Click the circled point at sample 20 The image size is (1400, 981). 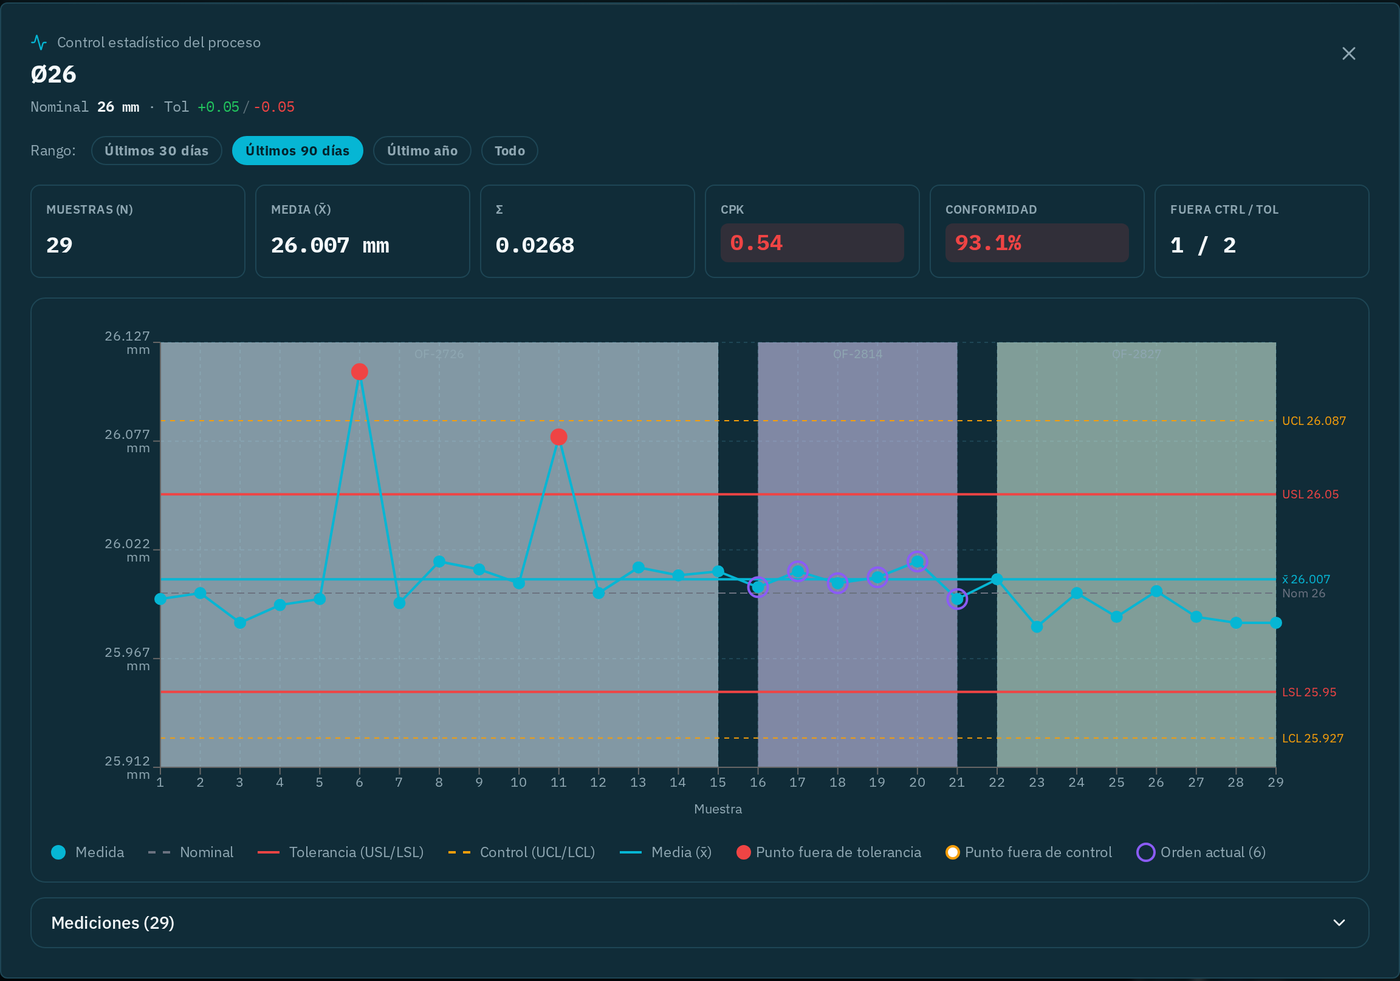pyautogui.click(x=917, y=561)
